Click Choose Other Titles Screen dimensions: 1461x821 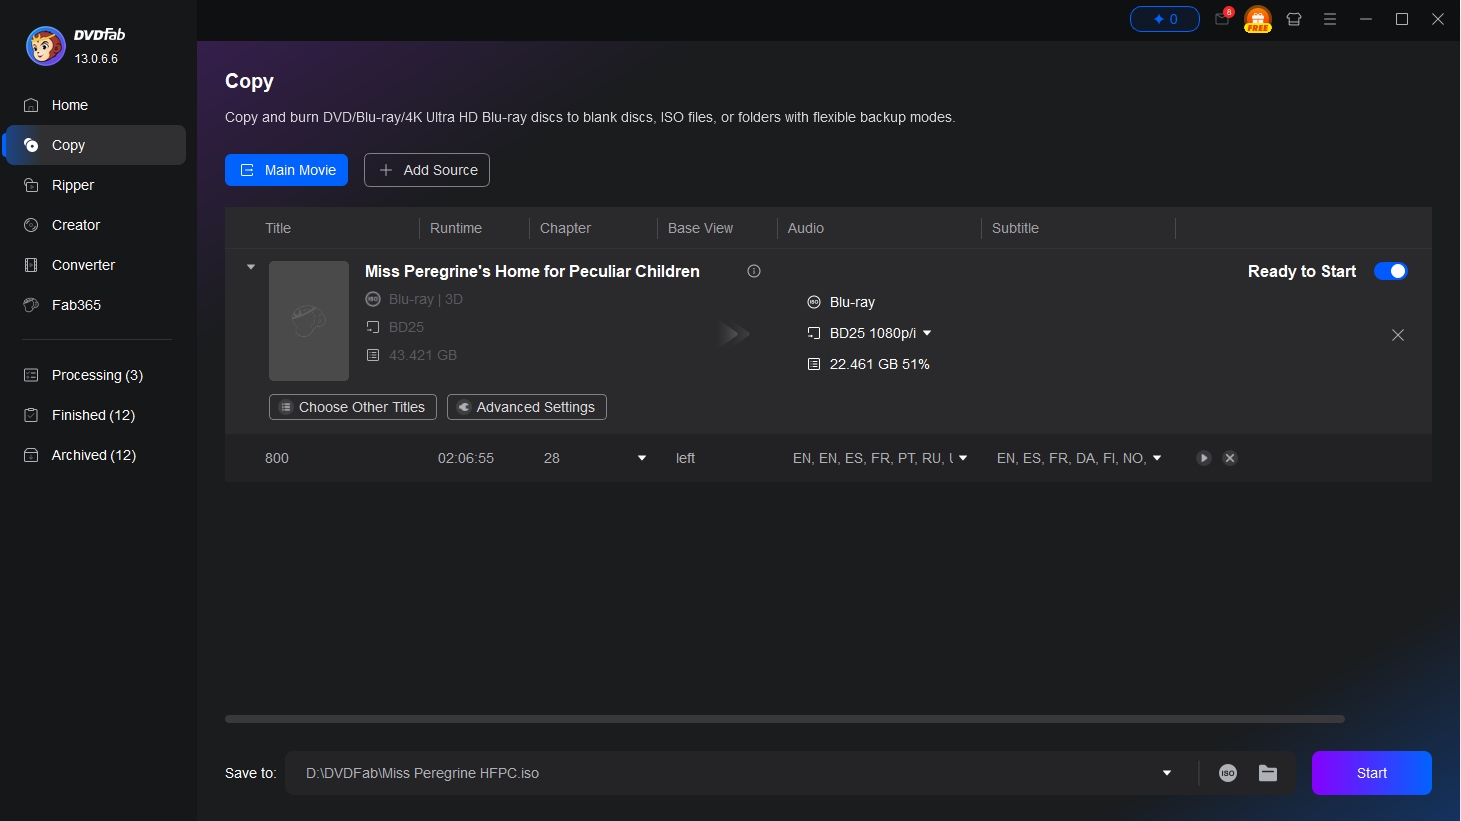pyautogui.click(x=353, y=407)
